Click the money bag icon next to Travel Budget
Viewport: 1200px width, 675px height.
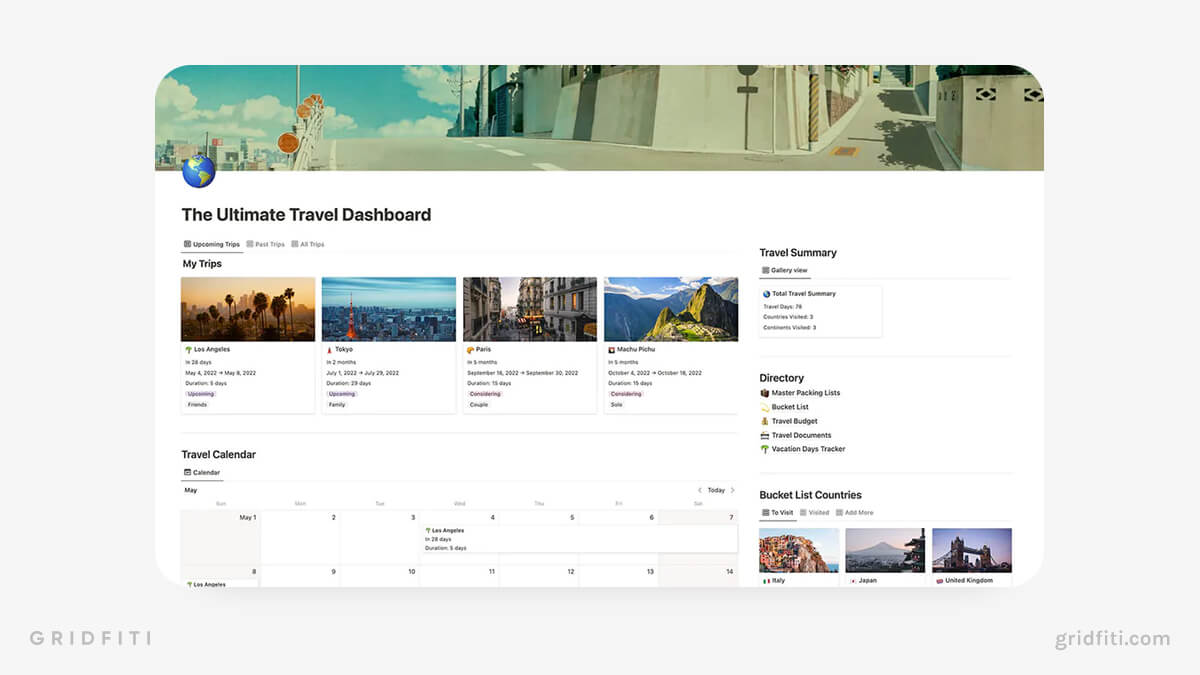pyautogui.click(x=764, y=421)
